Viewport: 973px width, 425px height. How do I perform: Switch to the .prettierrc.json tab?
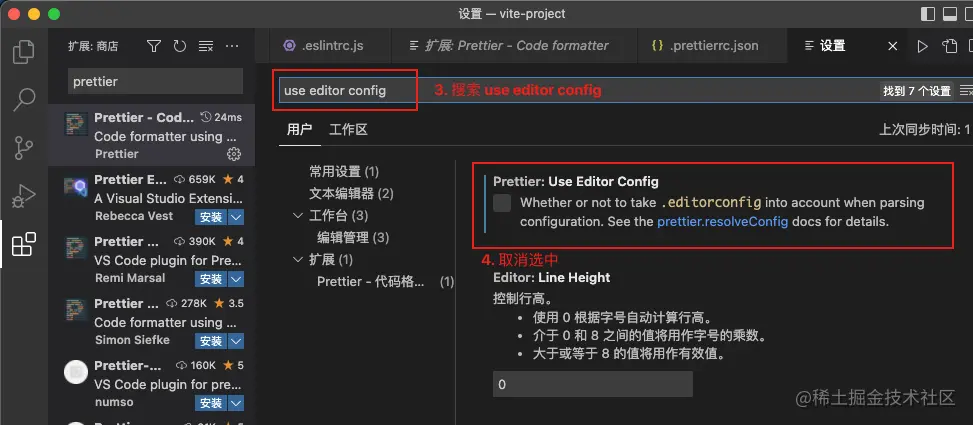click(705, 46)
